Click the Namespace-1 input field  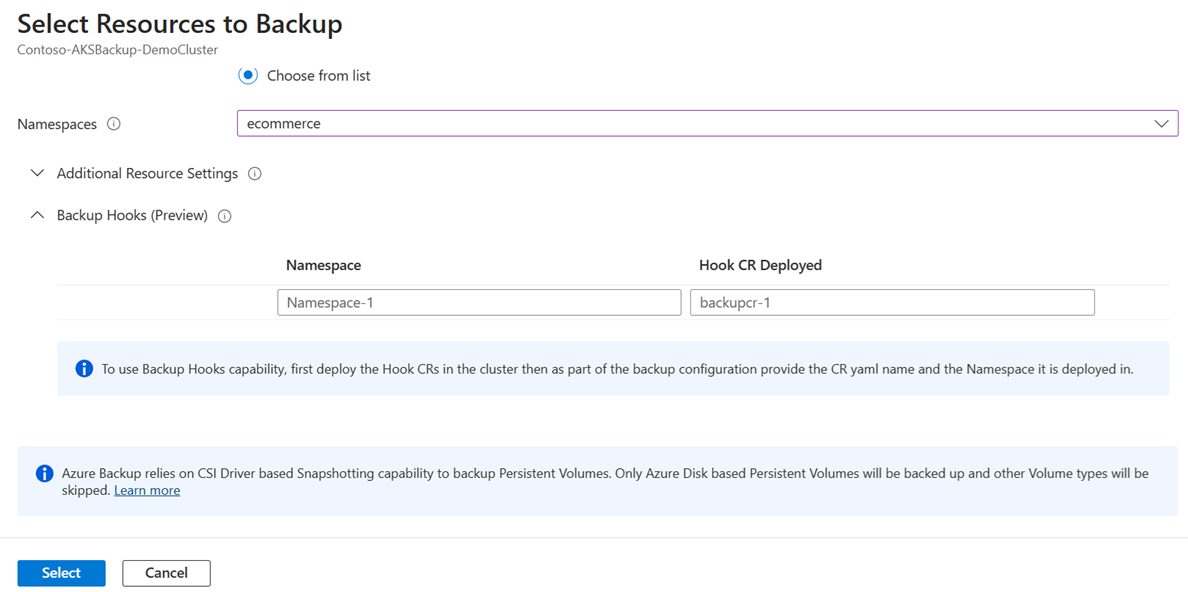pos(479,302)
